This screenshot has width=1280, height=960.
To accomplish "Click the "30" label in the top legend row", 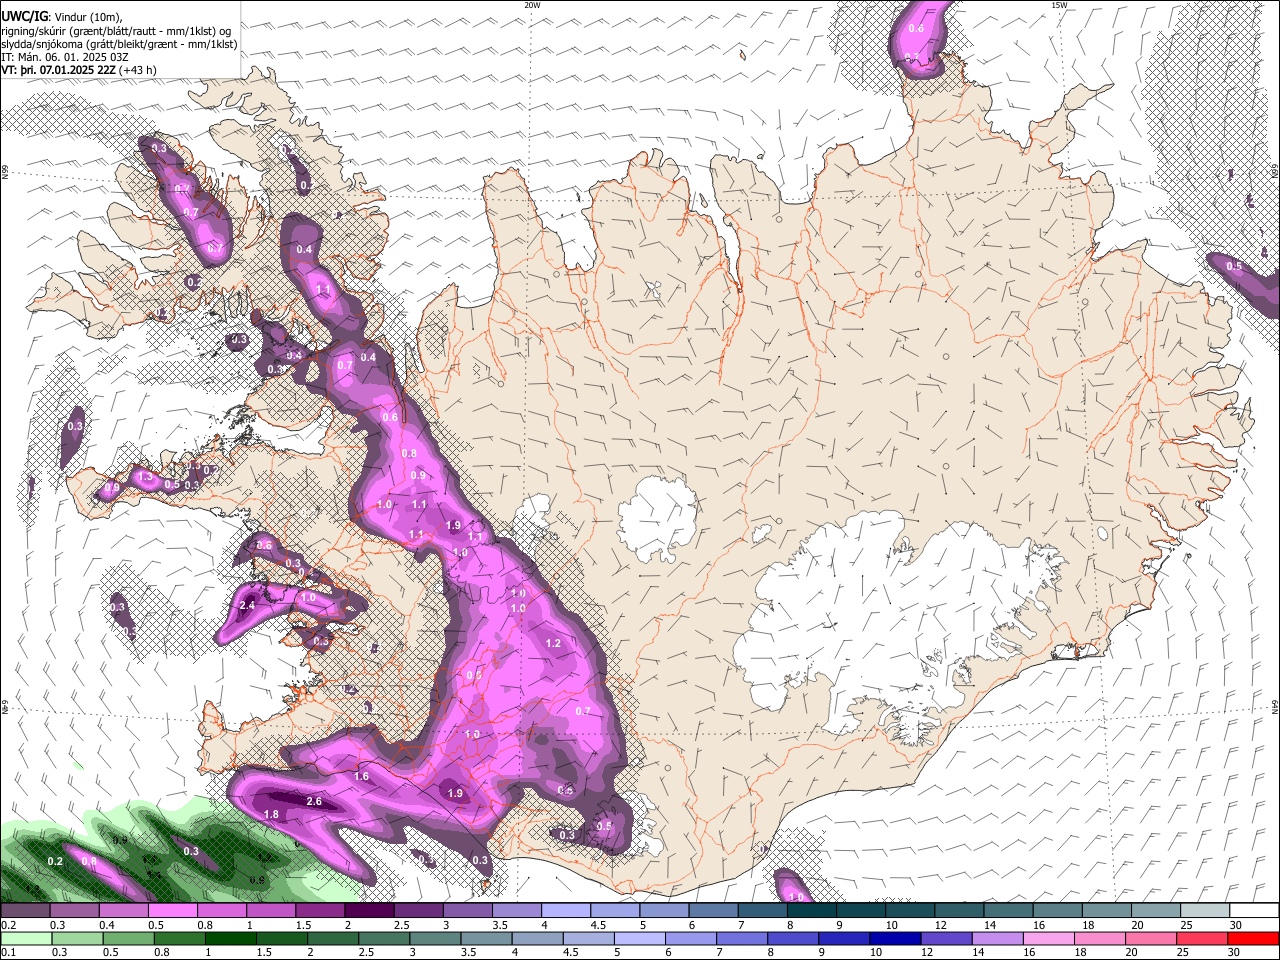I will [x=1236, y=925].
